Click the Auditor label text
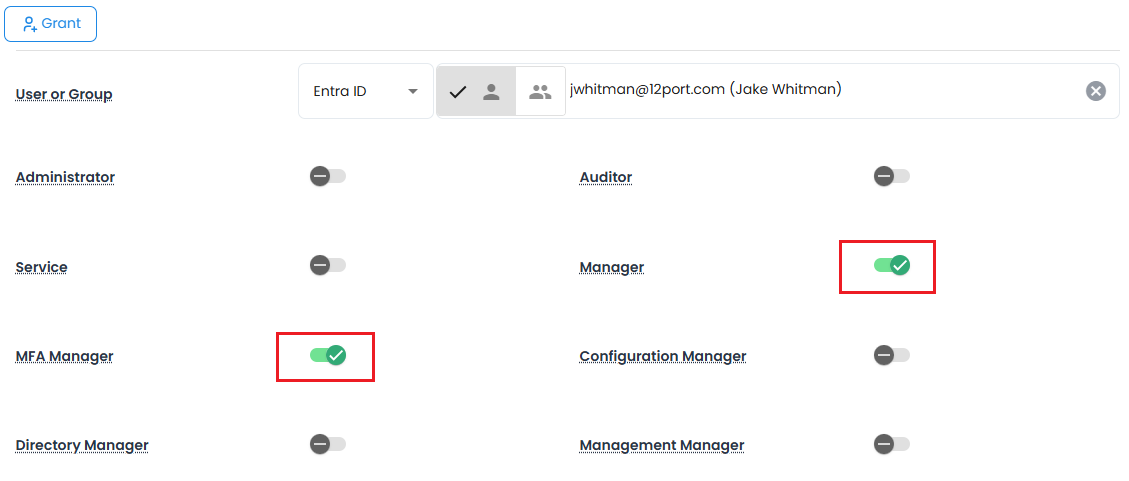The height and width of the screenshot is (481, 1129). (x=605, y=178)
